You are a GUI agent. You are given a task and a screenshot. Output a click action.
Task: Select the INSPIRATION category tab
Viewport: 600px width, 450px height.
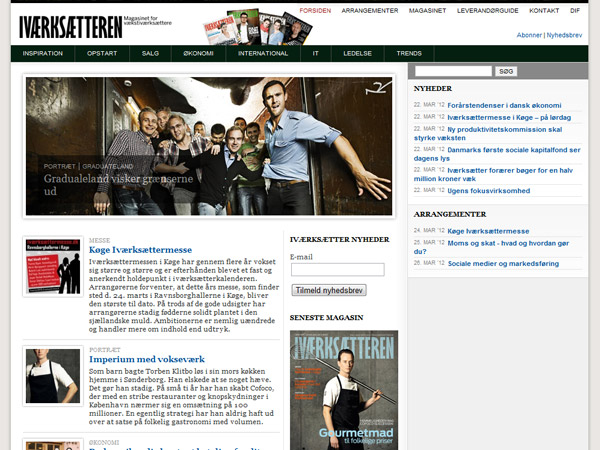click(42, 53)
